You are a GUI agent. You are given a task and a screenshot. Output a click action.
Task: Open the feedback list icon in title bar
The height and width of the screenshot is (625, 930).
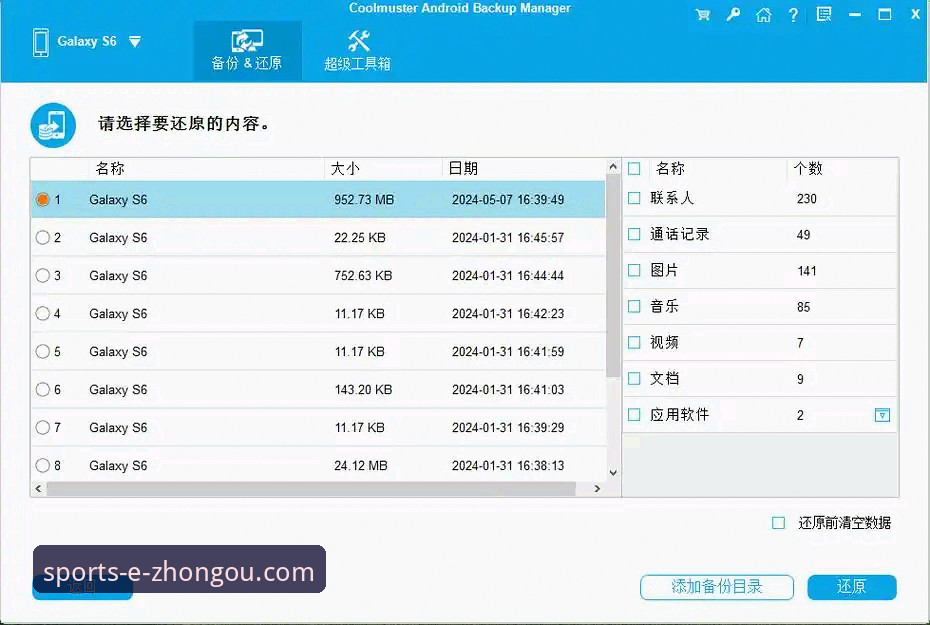point(824,14)
